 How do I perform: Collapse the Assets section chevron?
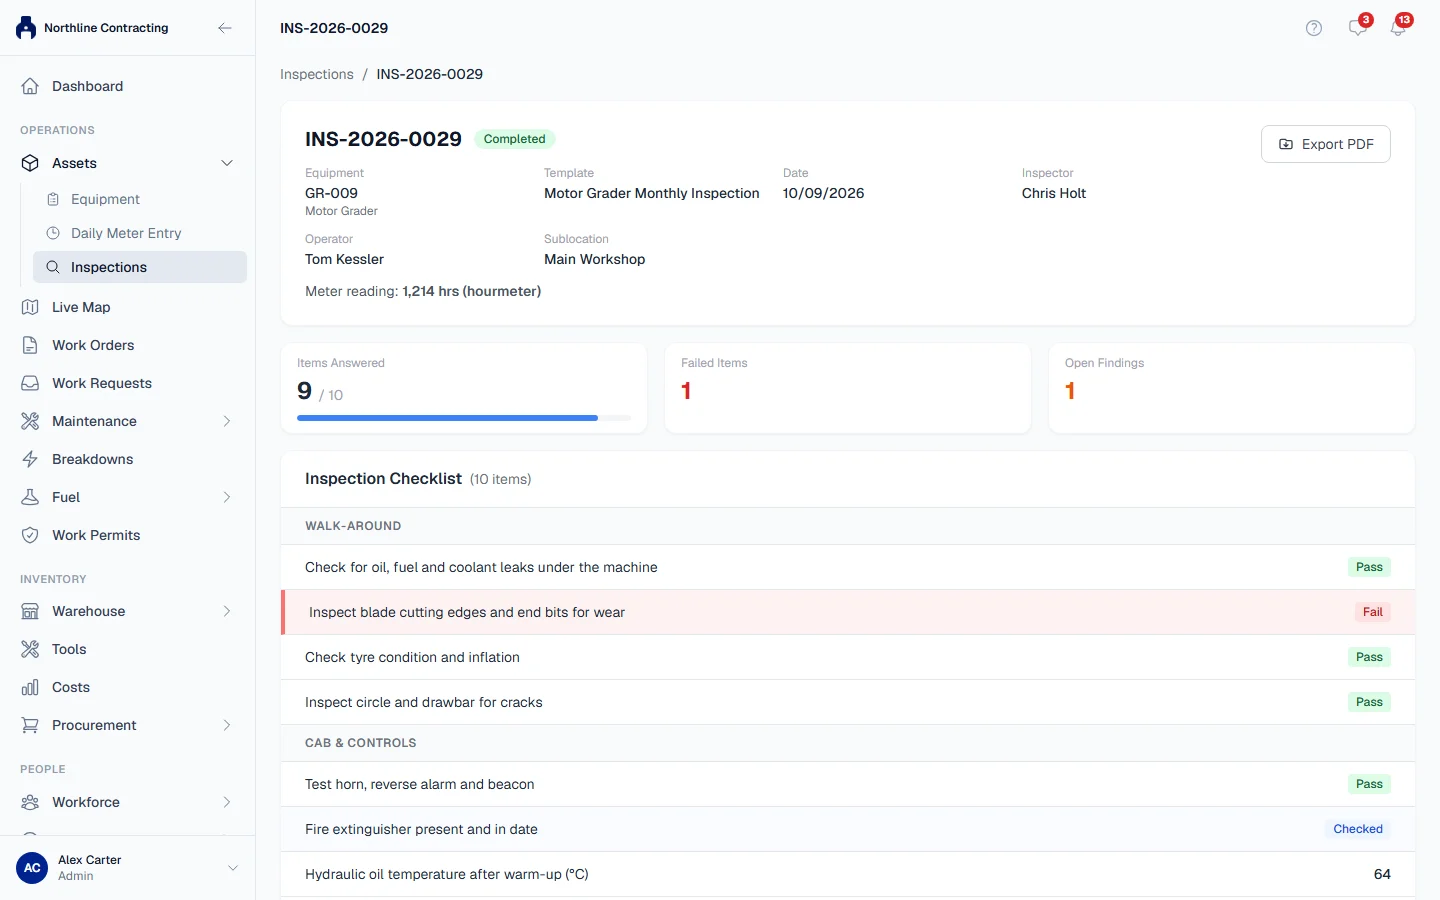pyautogui.click(x=227, y=163)
